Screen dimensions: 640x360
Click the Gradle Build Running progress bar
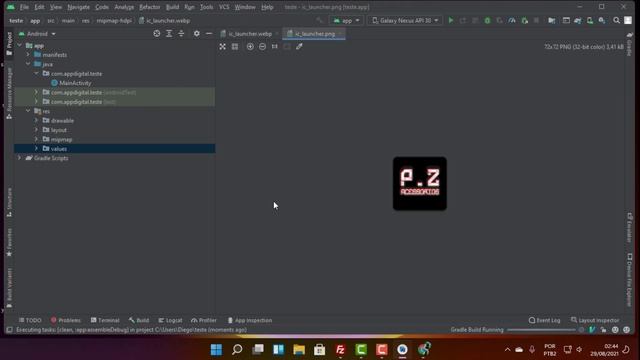coord(541,330)
